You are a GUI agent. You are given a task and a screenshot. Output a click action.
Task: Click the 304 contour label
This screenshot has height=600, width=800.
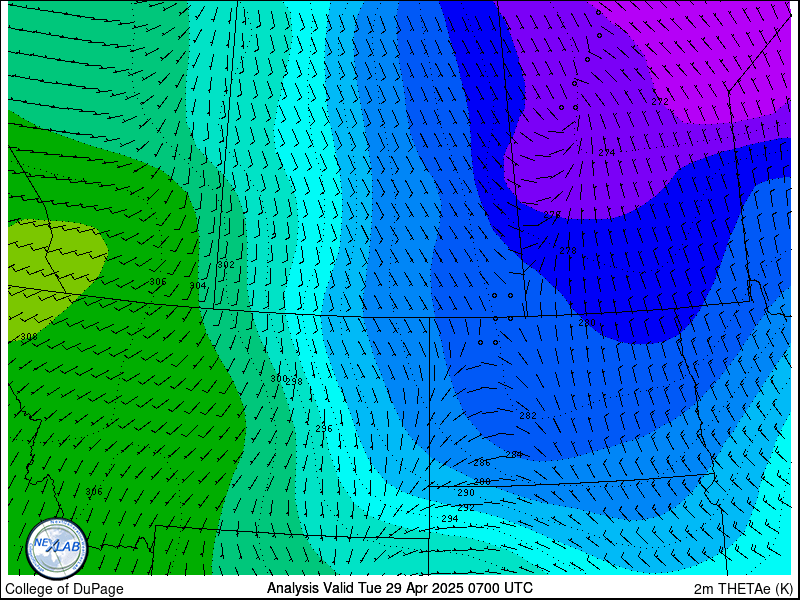point(198,285)
